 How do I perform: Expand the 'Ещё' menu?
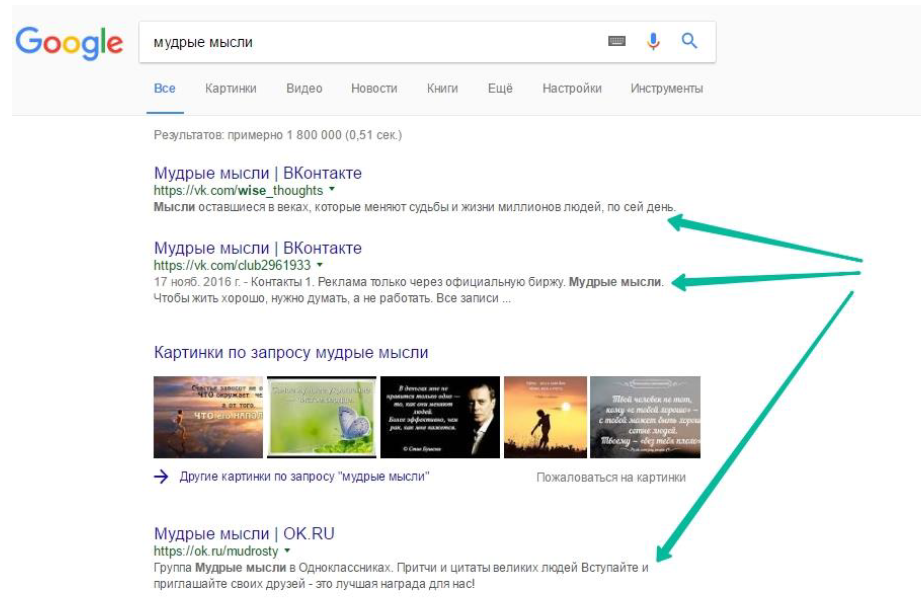500,89
